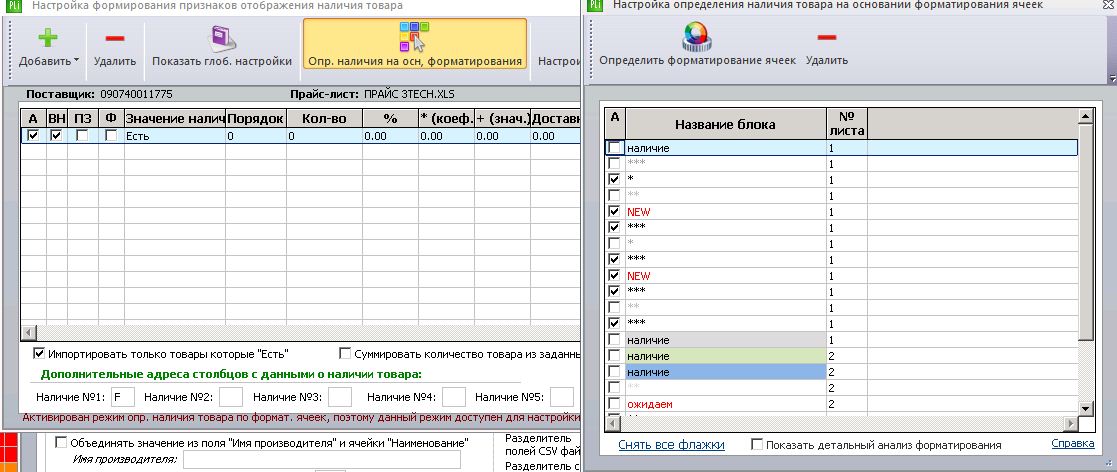Click supplier number 090740011775
The height and width of the screenshot is (472, 1117).
coord(136,94)
